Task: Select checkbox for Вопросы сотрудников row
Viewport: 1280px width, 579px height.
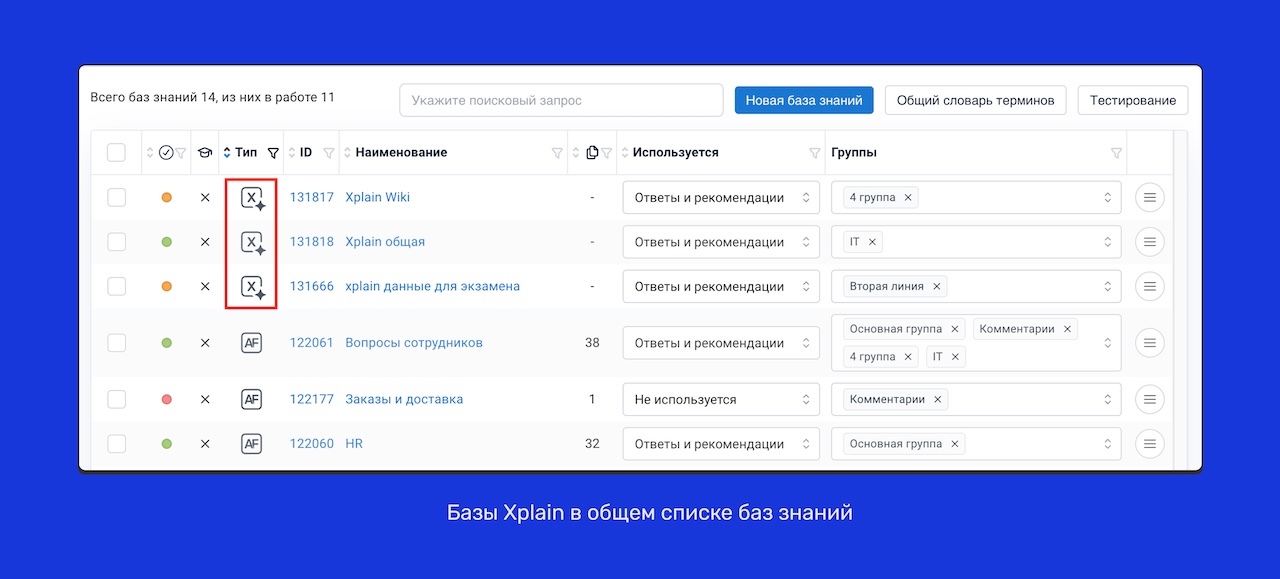Action: pos(116,343)
